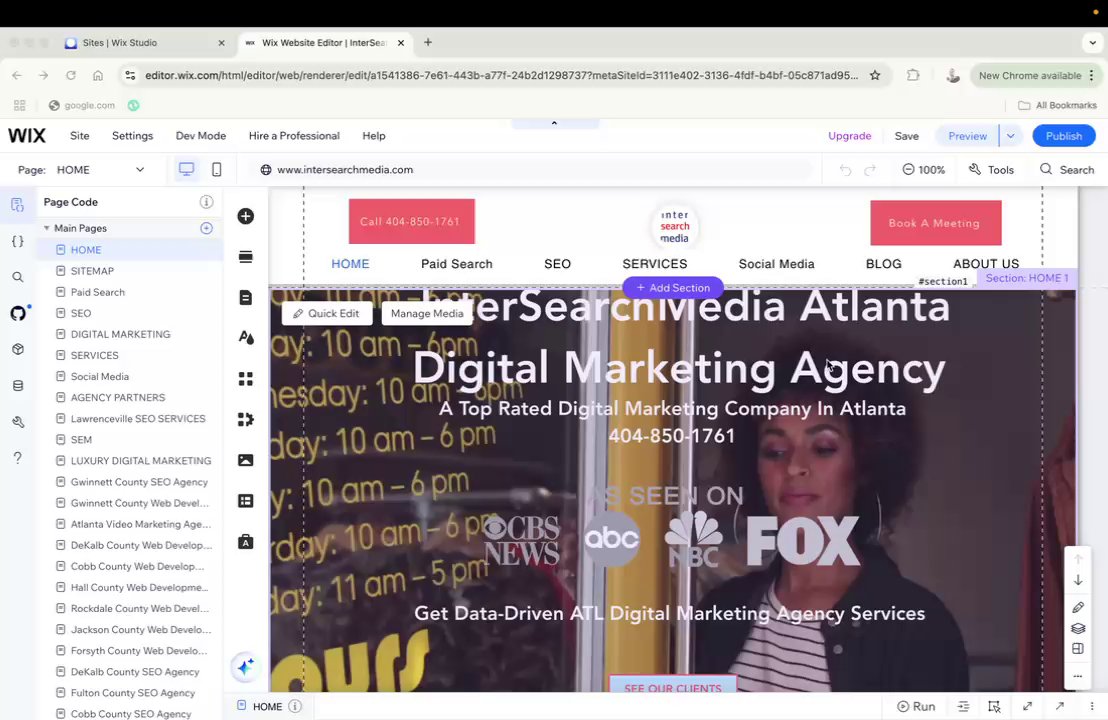Open the Site Design theme icon
Viewport: 1108px width, 720px height.
245,338
